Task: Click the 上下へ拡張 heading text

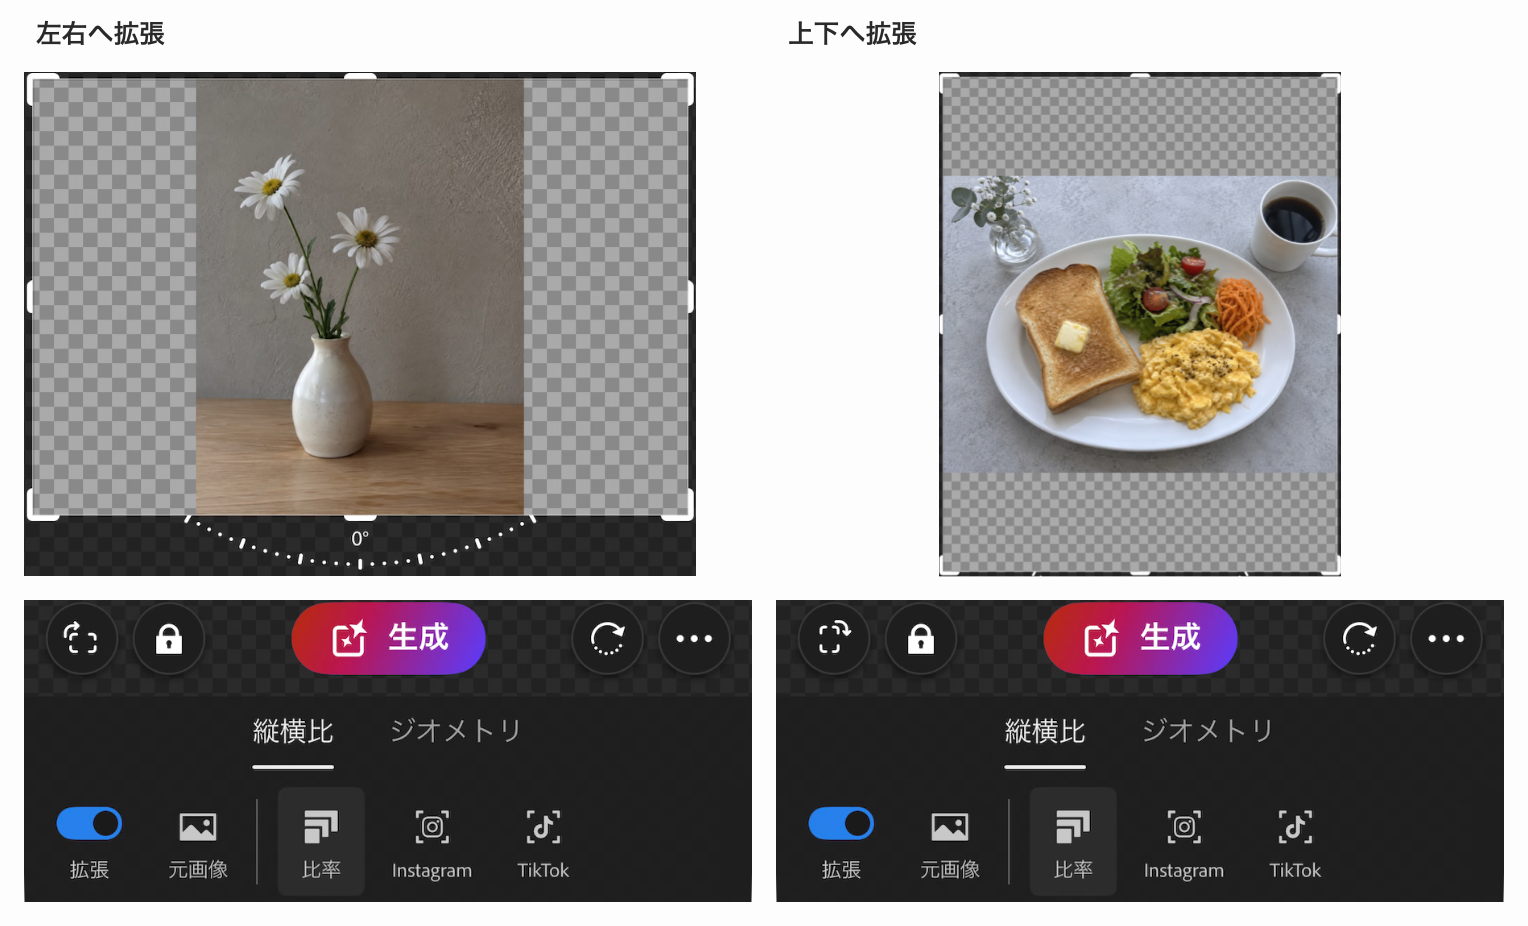Action: click(852, 34)
